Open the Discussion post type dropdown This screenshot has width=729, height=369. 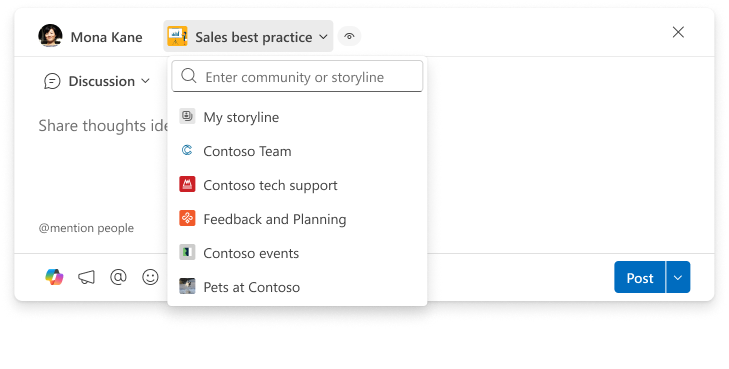coord(97,81)
